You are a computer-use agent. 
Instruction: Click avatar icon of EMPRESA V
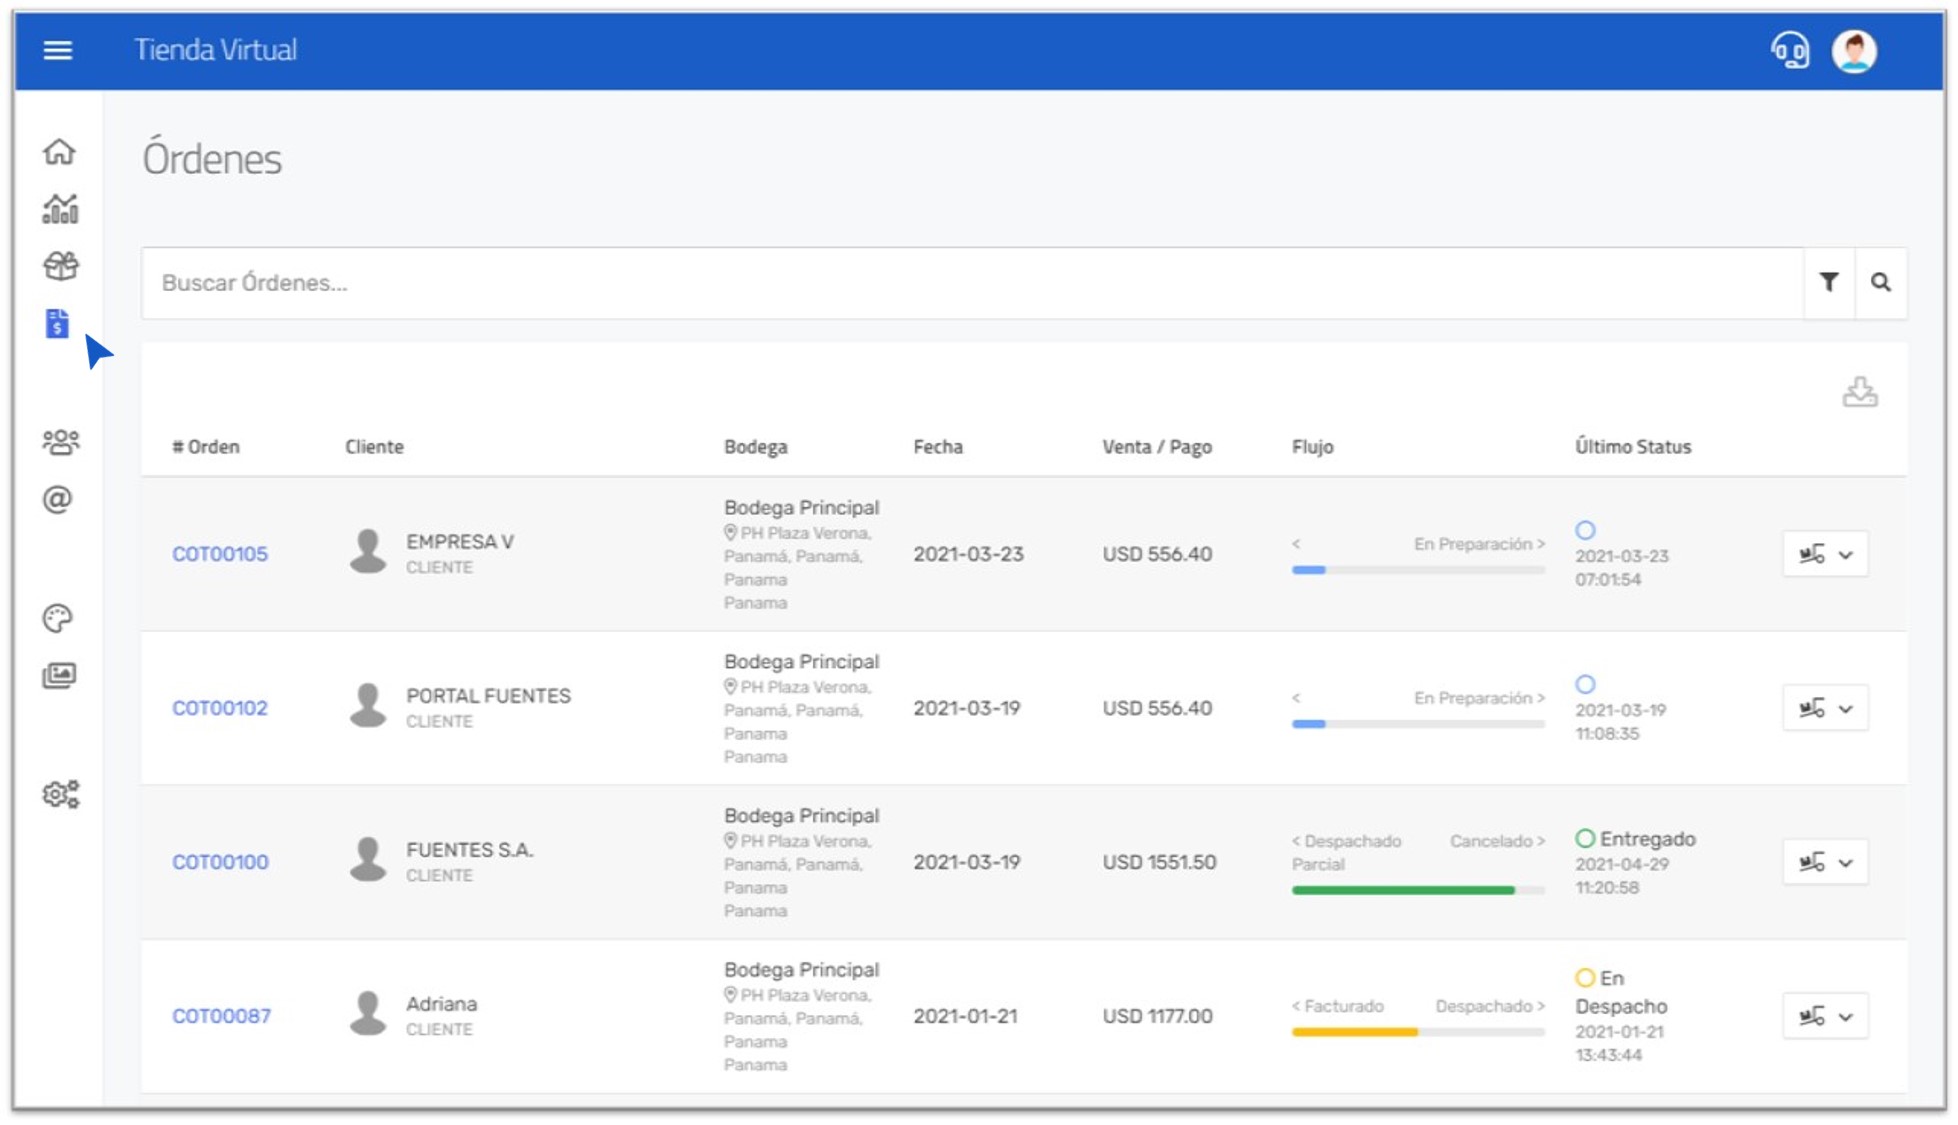click(x=368, y=551)
